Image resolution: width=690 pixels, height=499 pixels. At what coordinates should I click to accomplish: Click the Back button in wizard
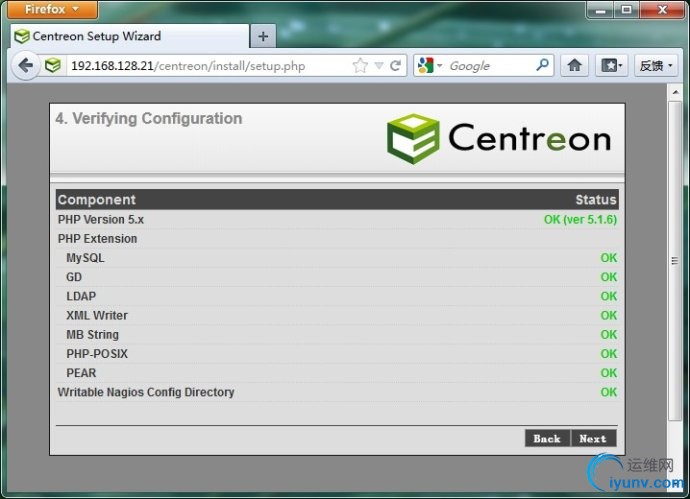click(547, 438)
